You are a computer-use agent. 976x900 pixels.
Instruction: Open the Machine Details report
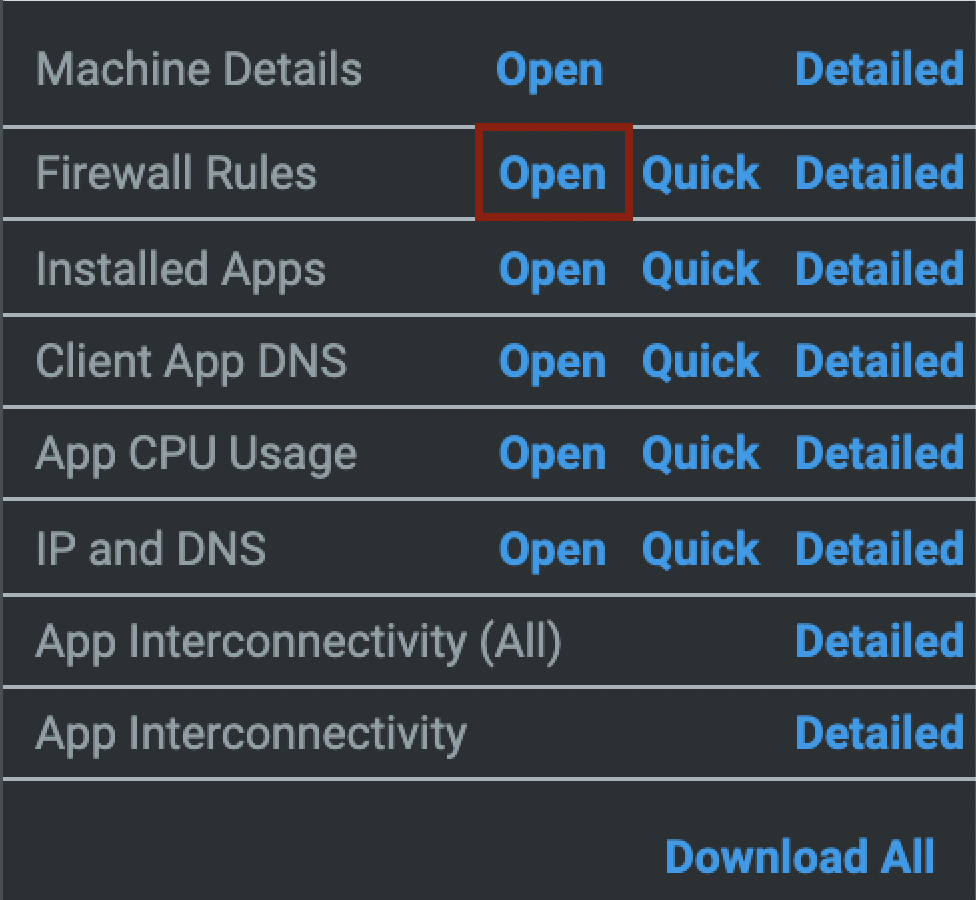550,70
